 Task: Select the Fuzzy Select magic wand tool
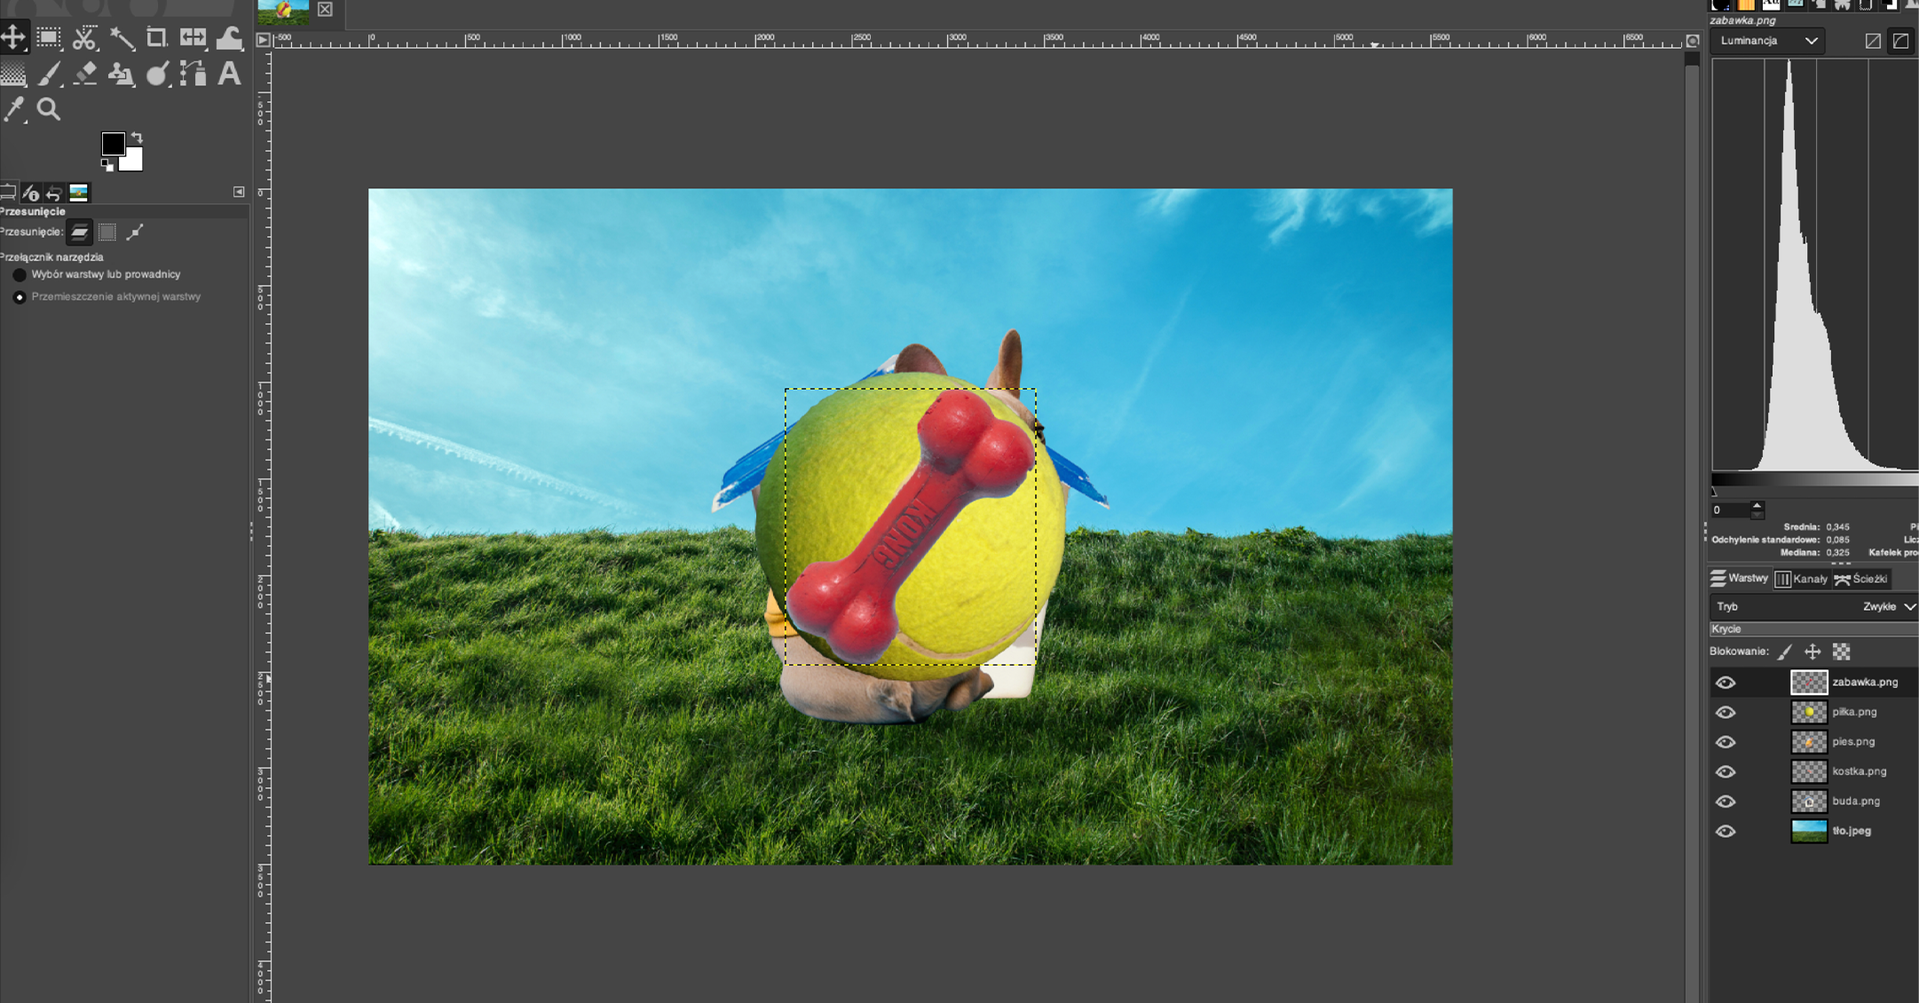coord(121,38)
